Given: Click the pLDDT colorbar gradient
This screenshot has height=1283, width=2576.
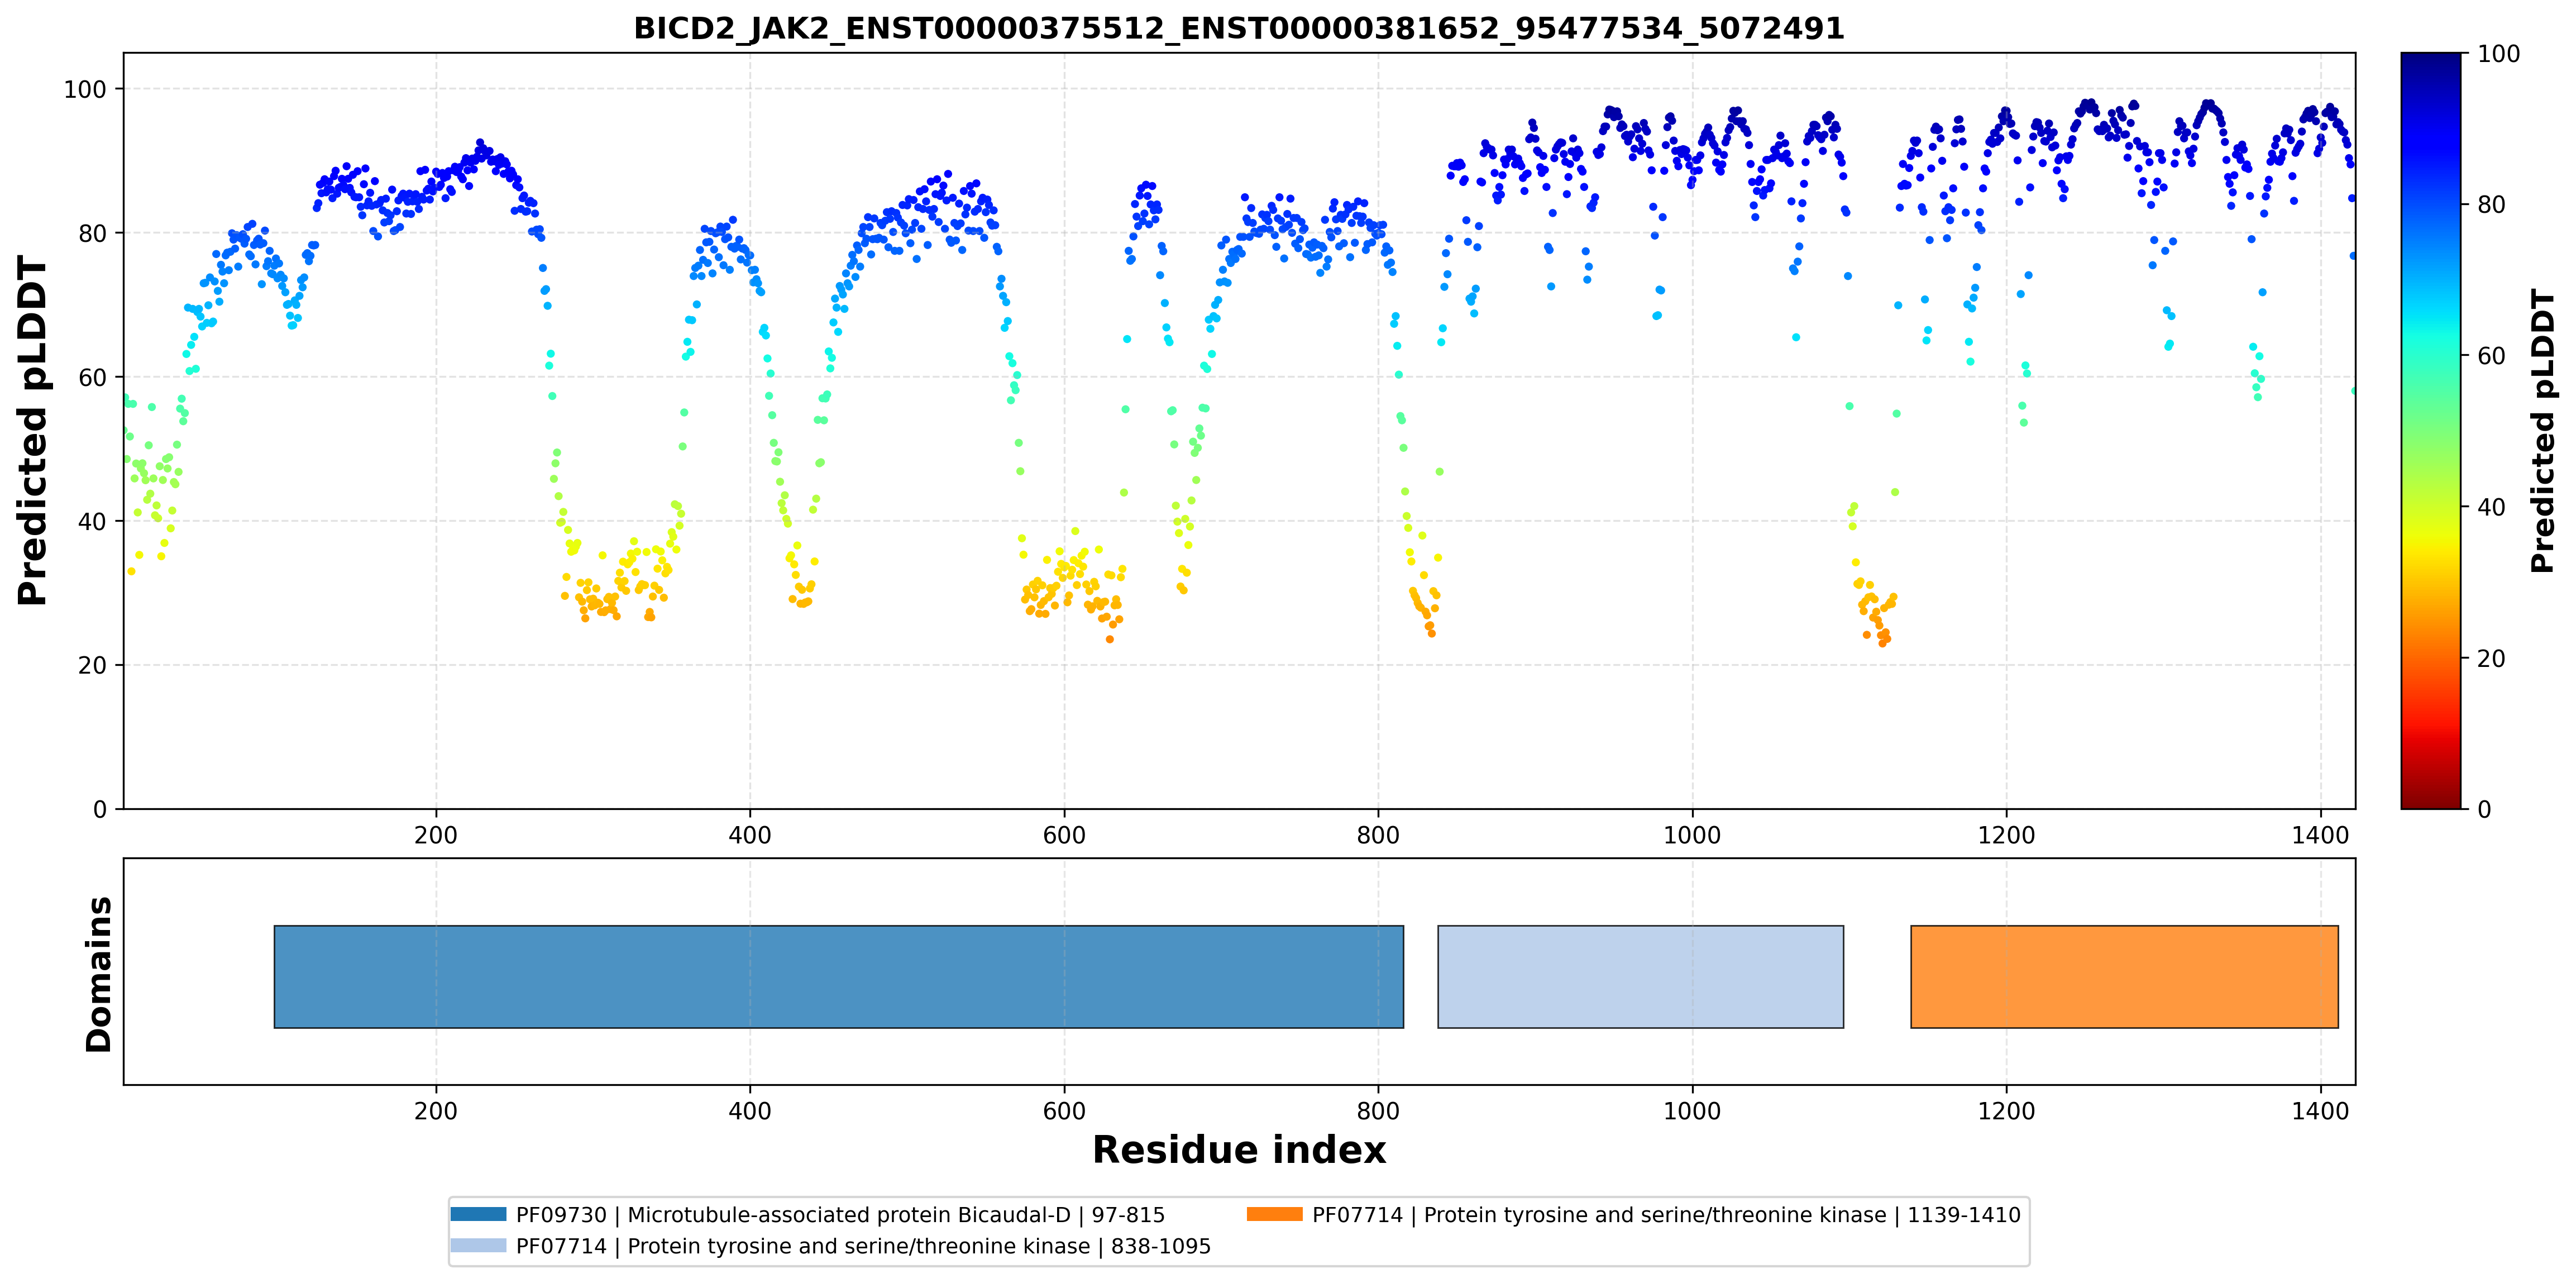Looking at the screenshot, I should (x=2430, y=431).
